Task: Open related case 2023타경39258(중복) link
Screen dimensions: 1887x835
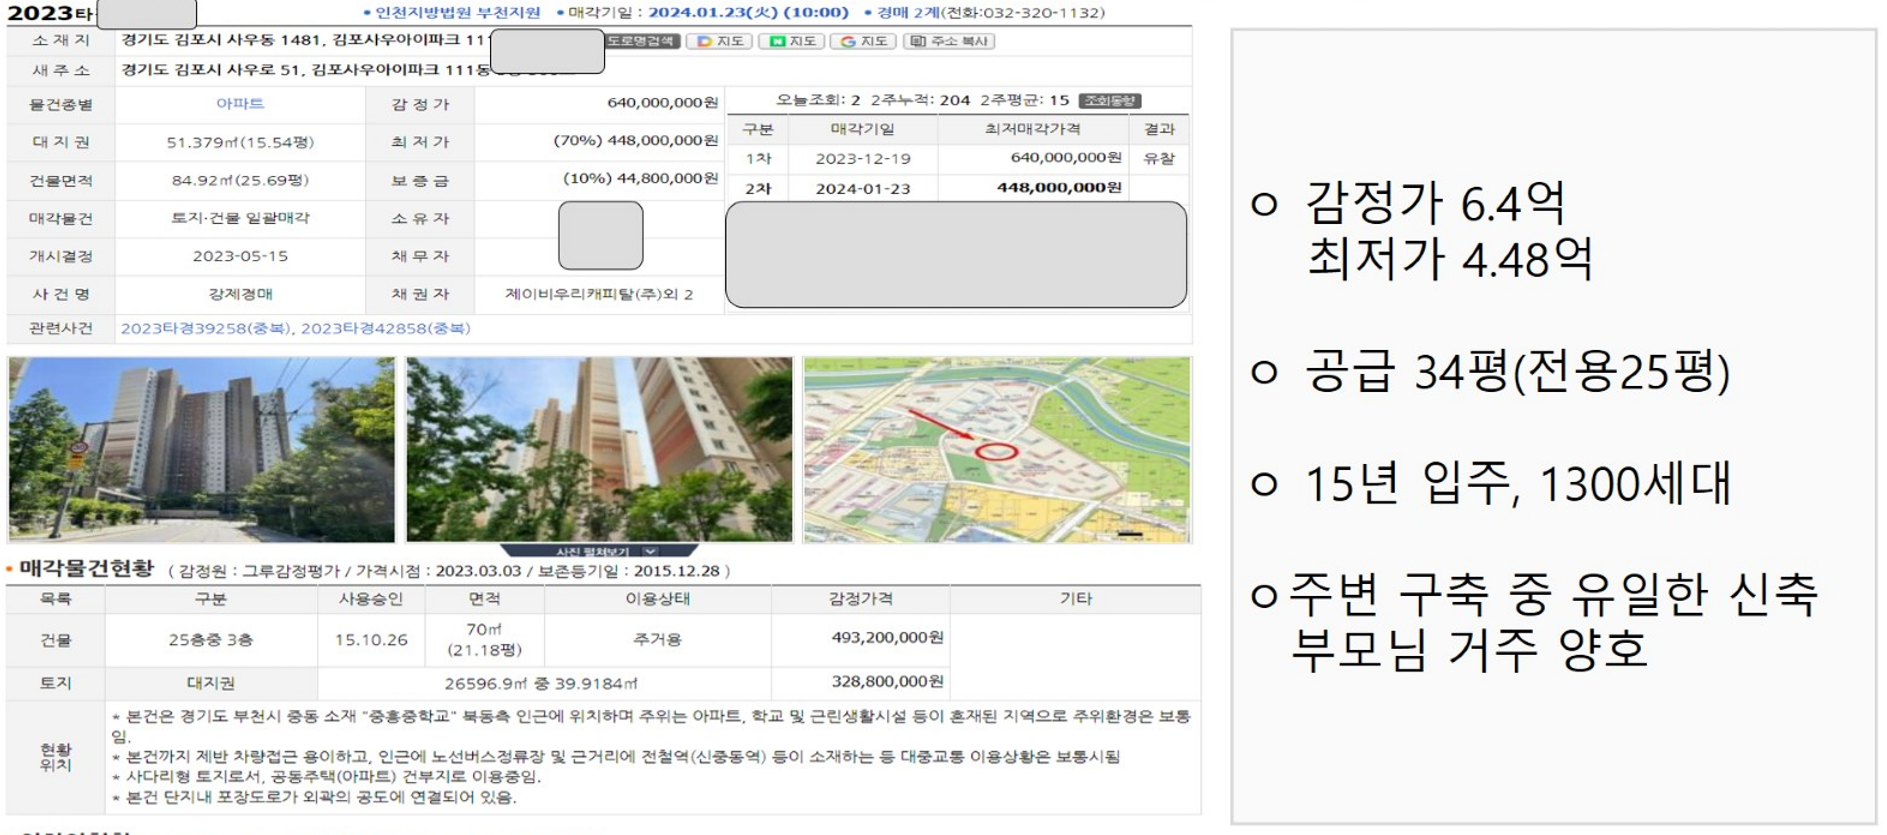Action: [207, 328]
